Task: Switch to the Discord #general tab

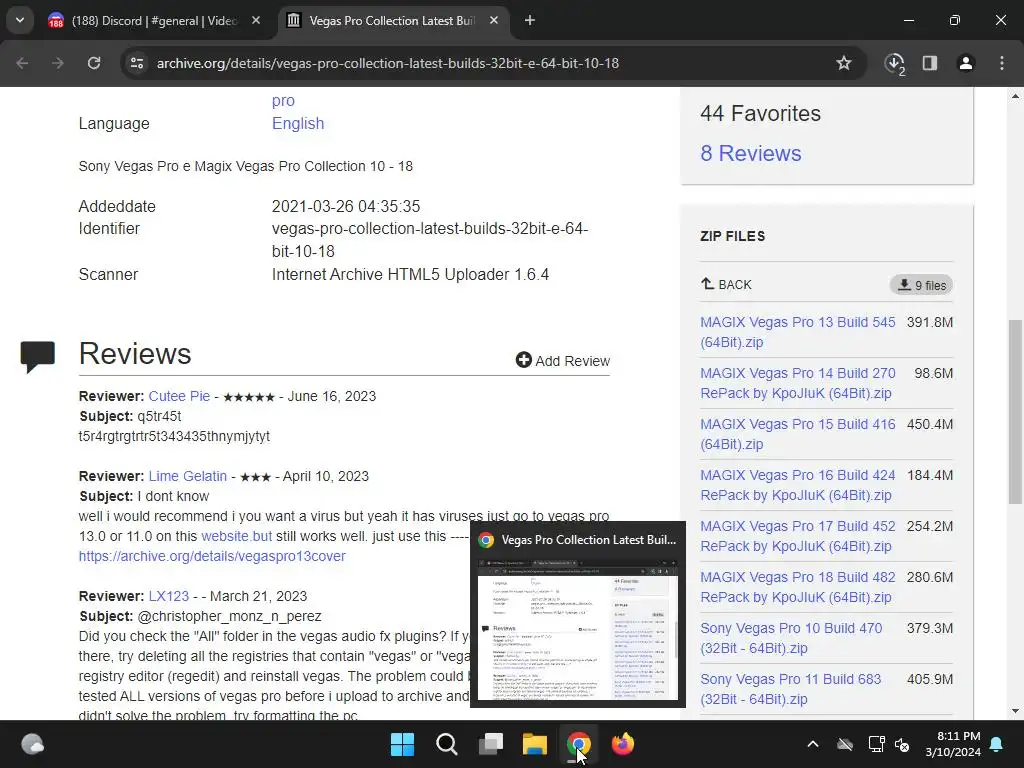Action: point(155,21)
